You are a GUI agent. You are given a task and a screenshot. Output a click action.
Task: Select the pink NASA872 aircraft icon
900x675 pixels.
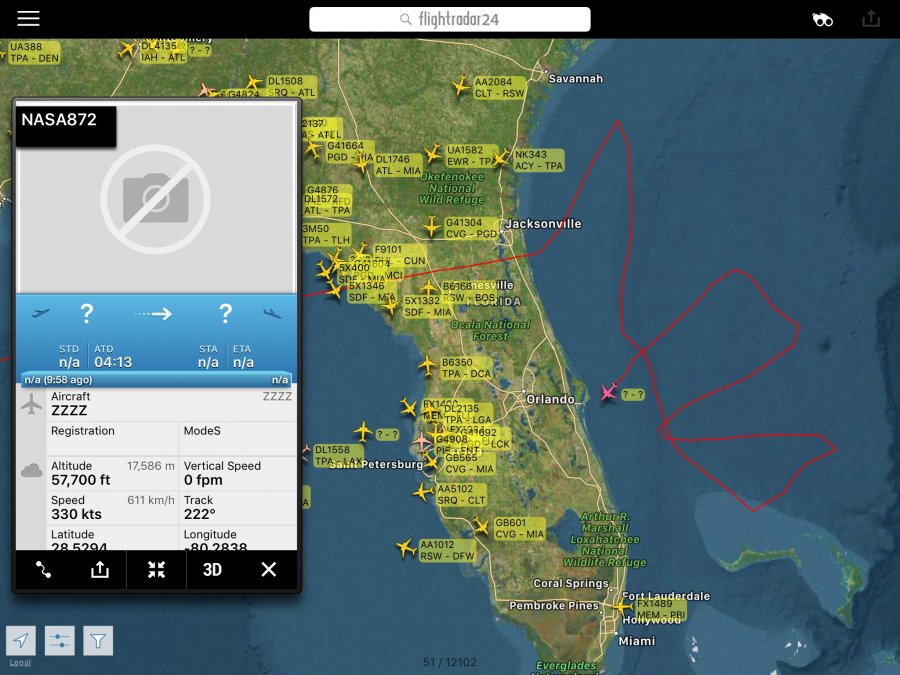pos(608,391)
